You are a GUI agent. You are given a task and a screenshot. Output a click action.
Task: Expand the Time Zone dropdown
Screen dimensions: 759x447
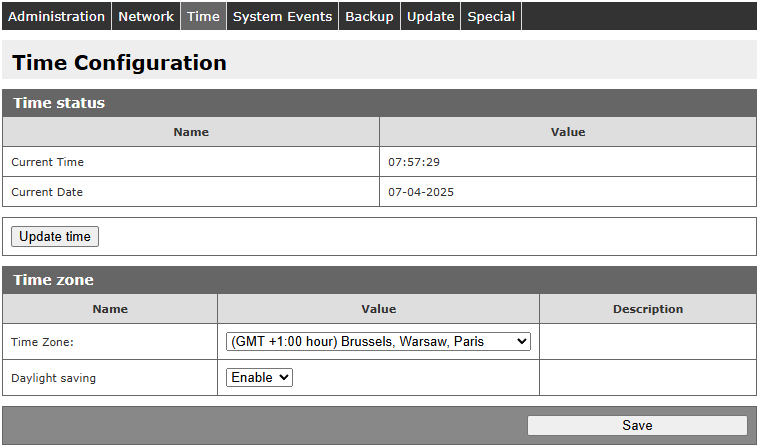coord(378,342)
